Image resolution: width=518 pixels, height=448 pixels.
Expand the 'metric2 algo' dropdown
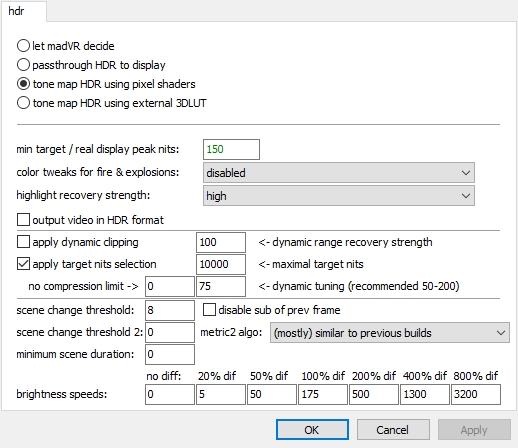[x=390, y=333]
